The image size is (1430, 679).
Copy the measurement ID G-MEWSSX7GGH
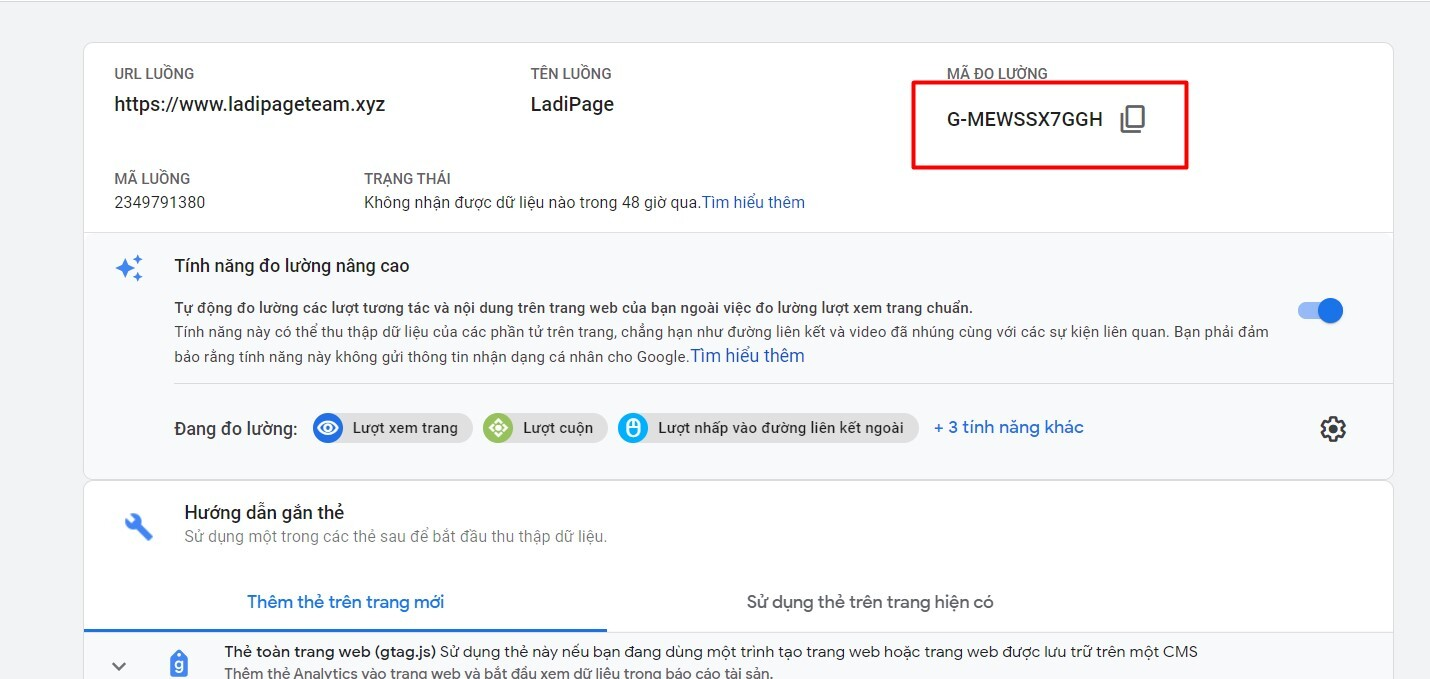tap(1131, 120)
